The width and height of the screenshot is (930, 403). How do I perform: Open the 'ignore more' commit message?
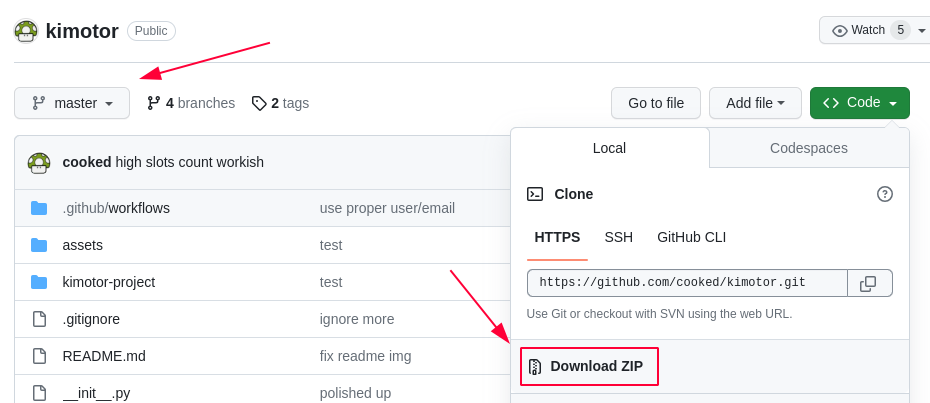point(357,319)
